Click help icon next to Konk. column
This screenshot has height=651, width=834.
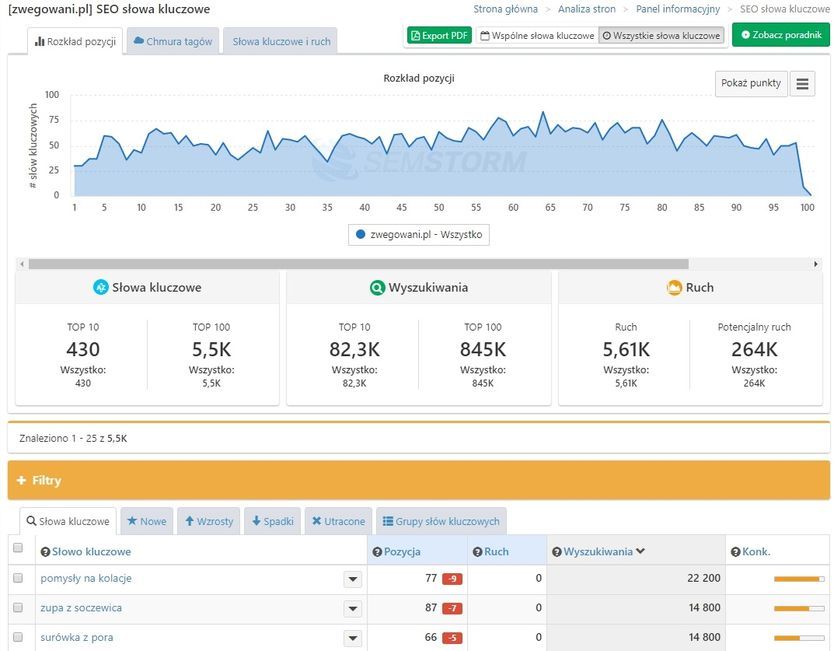point(736,552)
